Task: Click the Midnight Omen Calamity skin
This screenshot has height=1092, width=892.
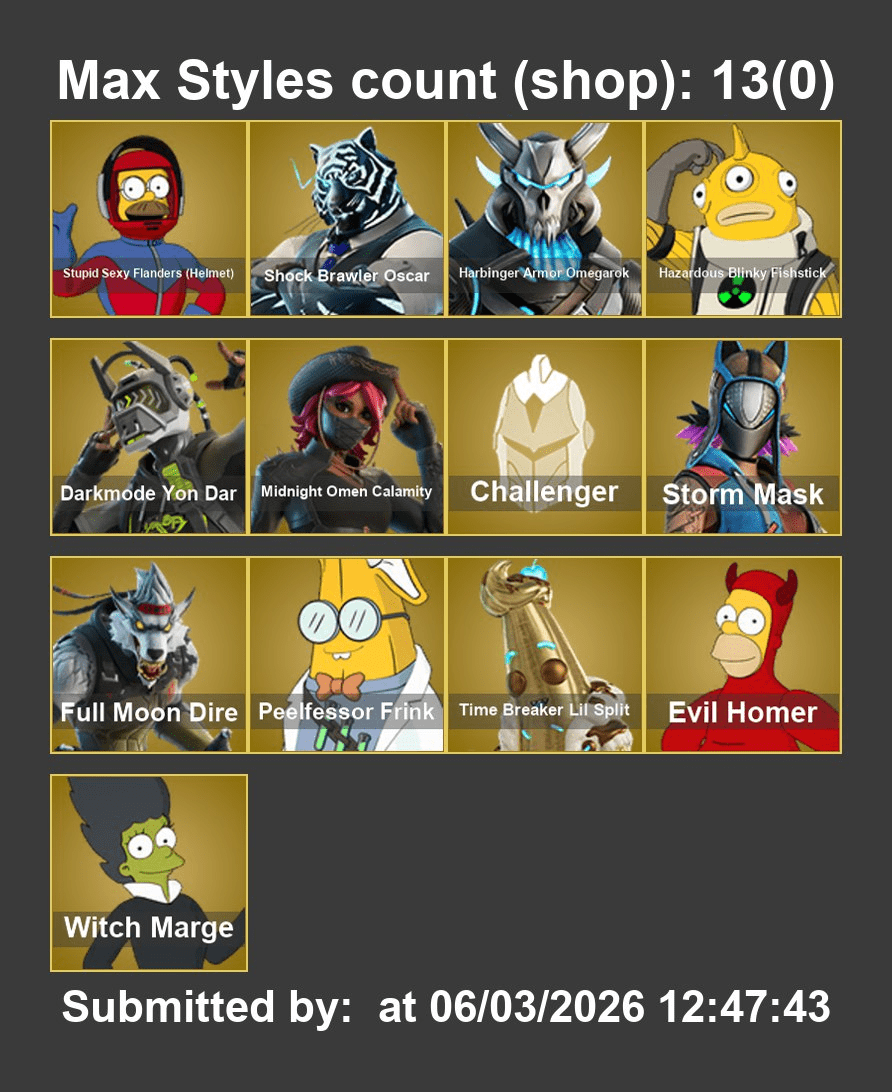Action: tap(347, 437)
